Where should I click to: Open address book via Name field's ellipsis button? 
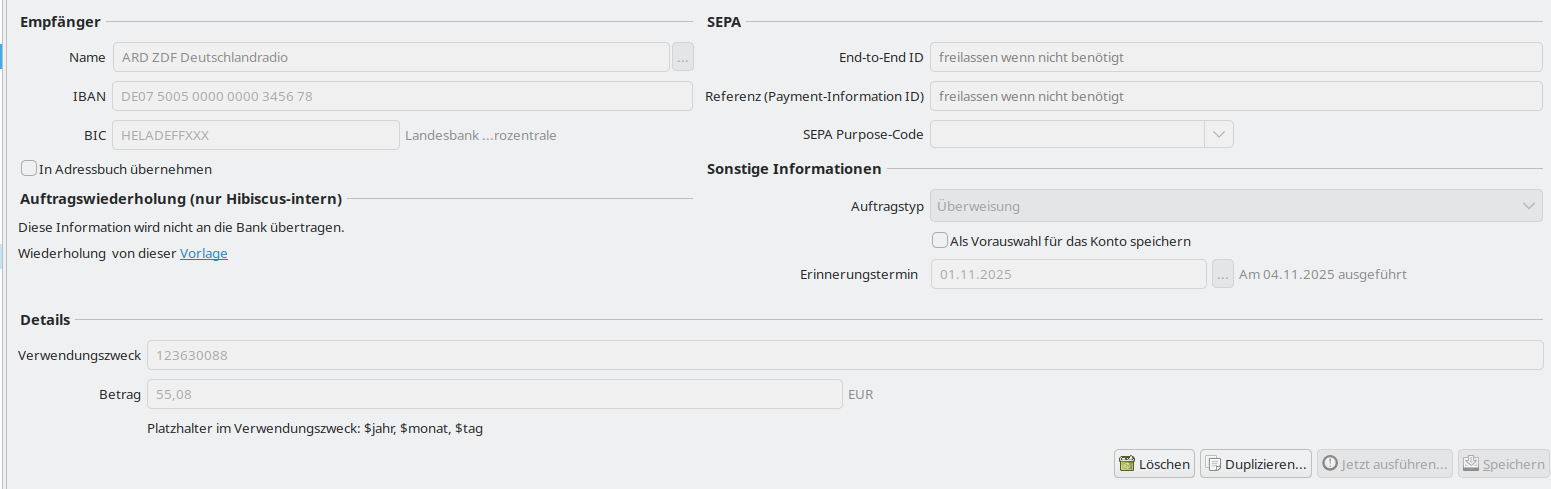coord(682,58)
